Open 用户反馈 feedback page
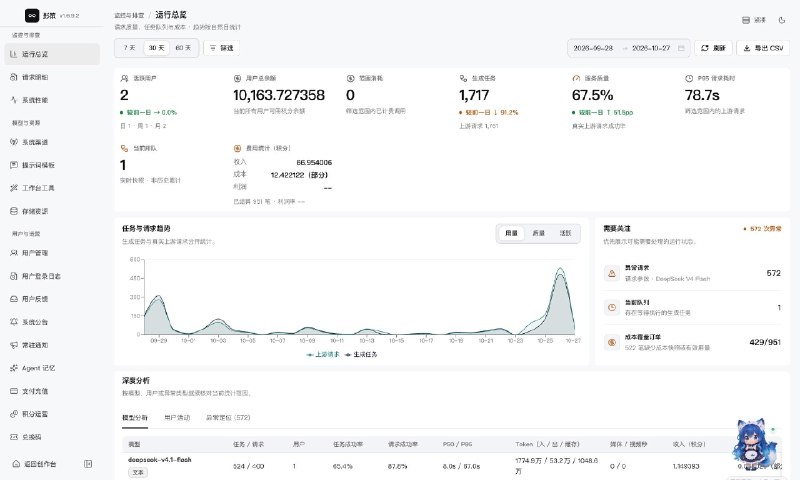 tap(52, 299)
